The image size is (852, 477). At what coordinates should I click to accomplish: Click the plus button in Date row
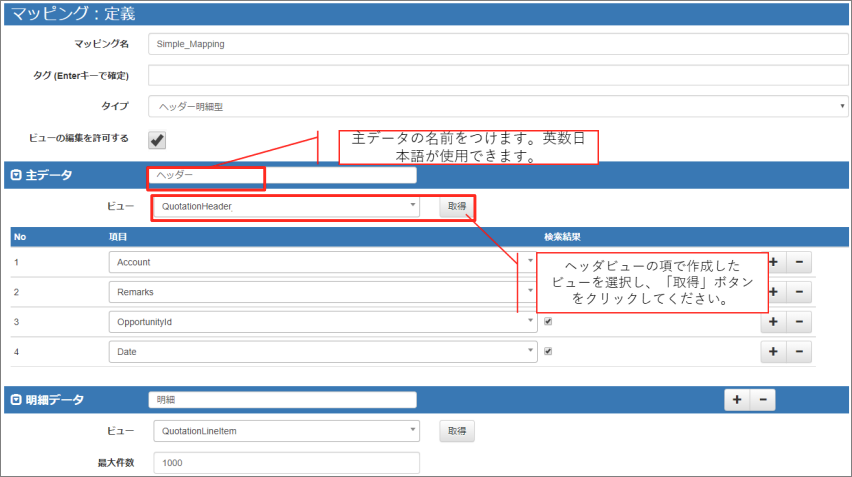[773, 352]
